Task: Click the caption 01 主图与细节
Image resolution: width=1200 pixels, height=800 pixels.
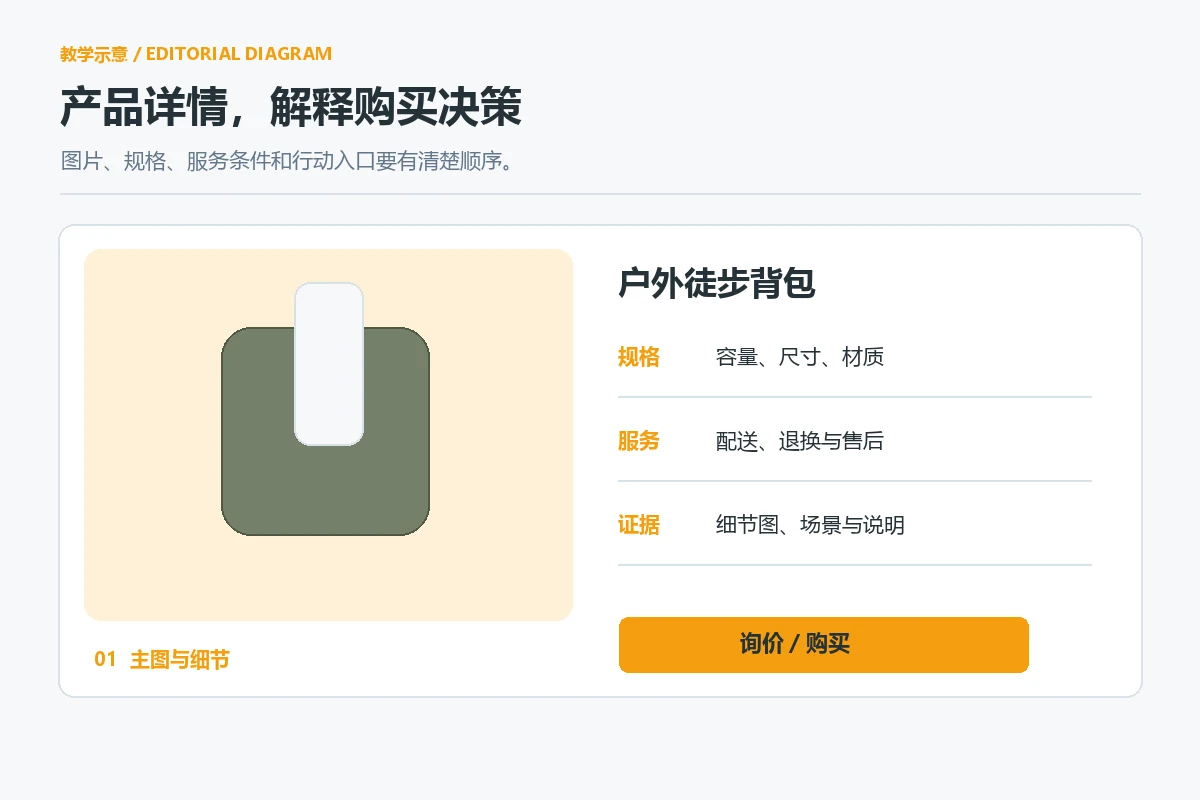Action: 162,660
